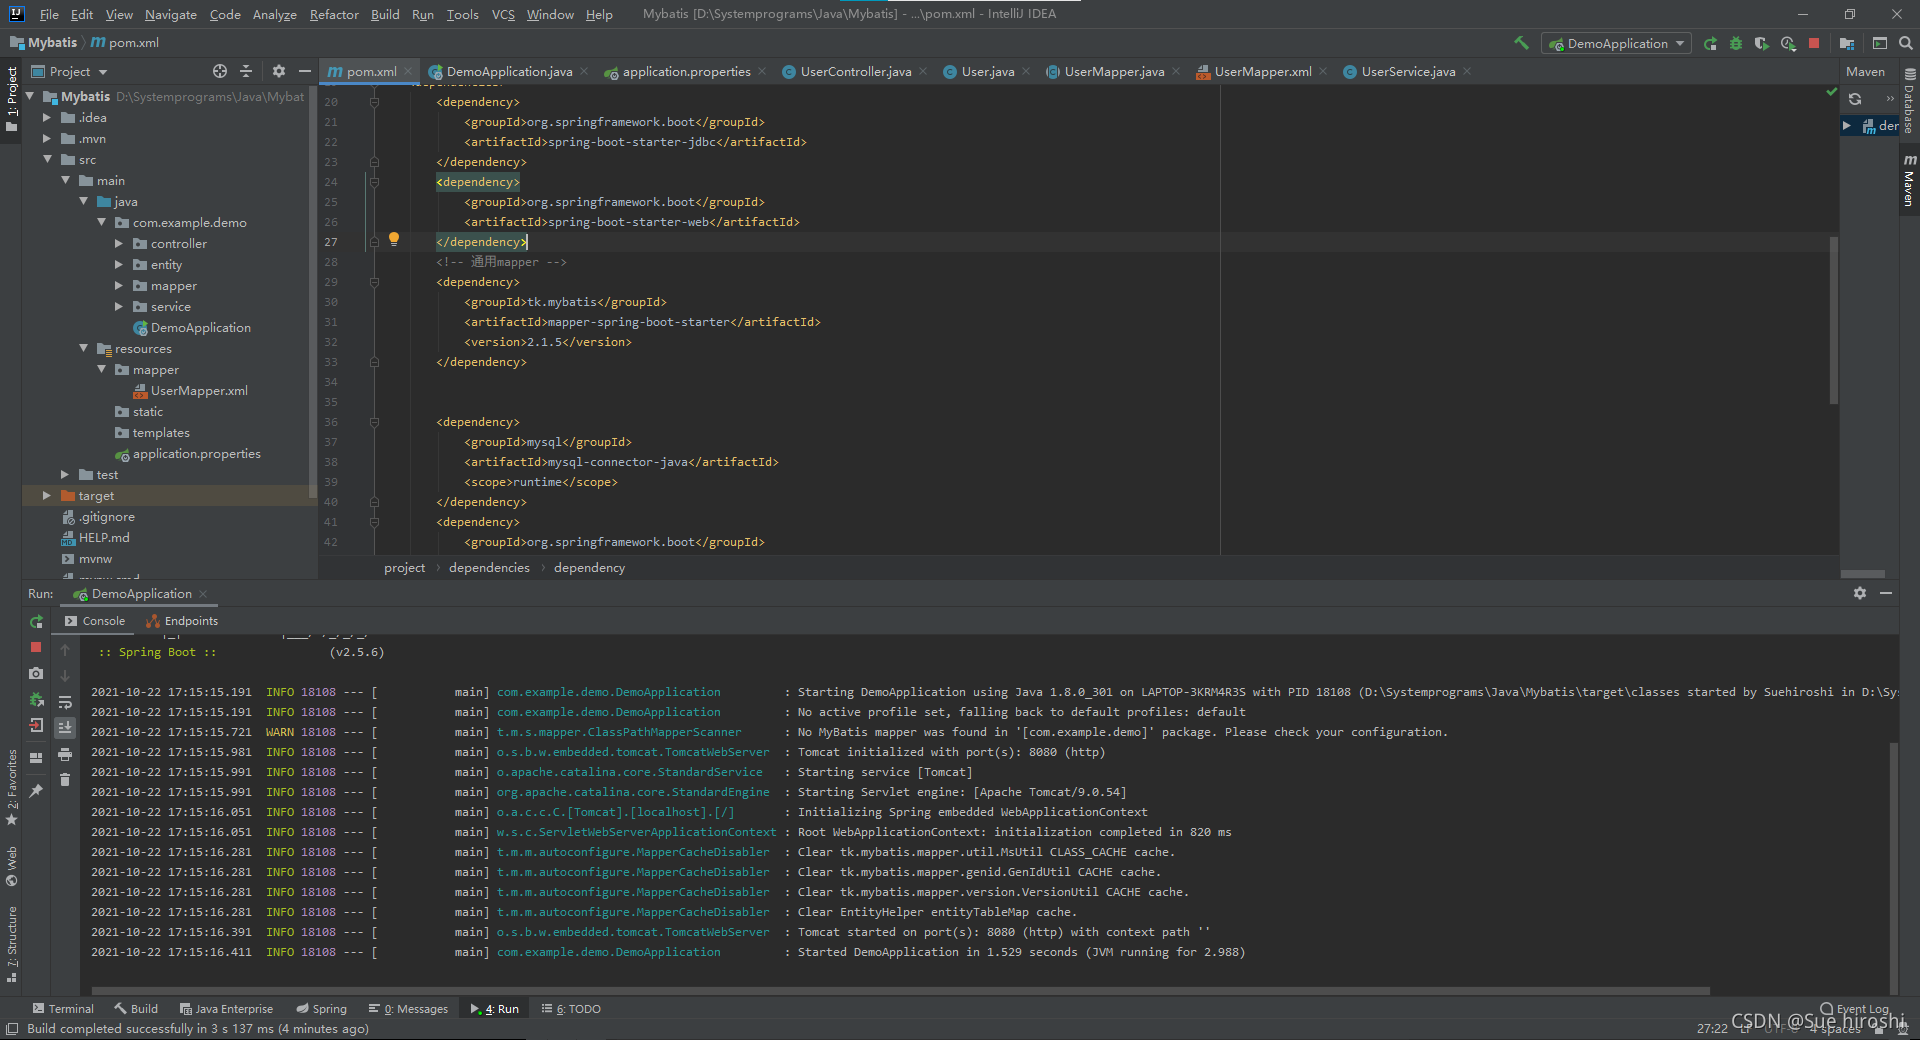
Task: Open Run Anything icon in the toolbar
Action: coord(1880,43)
